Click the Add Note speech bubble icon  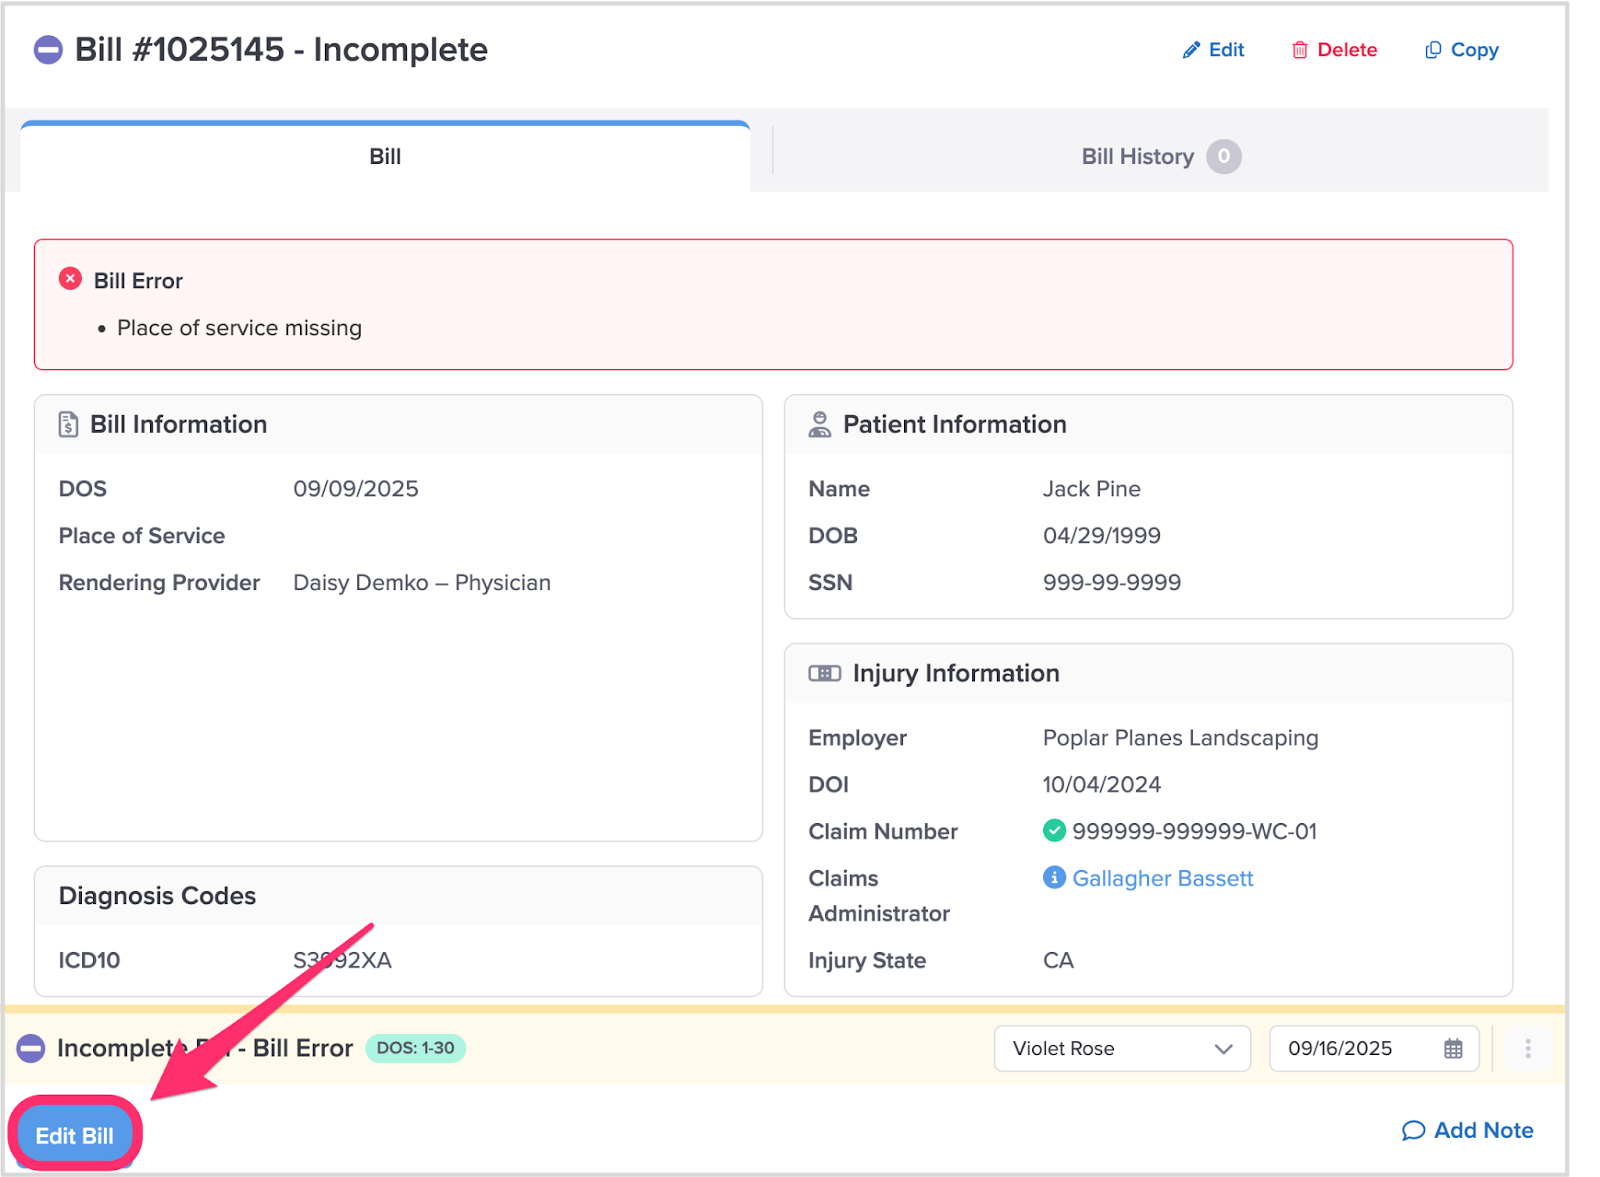(x=1412, y=1130)
